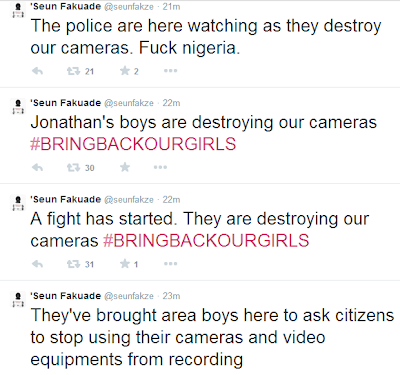Open the 21m timestamp of the top tweet
The height and width of the screenshot is (375, 400).
(x=171, y=7)
